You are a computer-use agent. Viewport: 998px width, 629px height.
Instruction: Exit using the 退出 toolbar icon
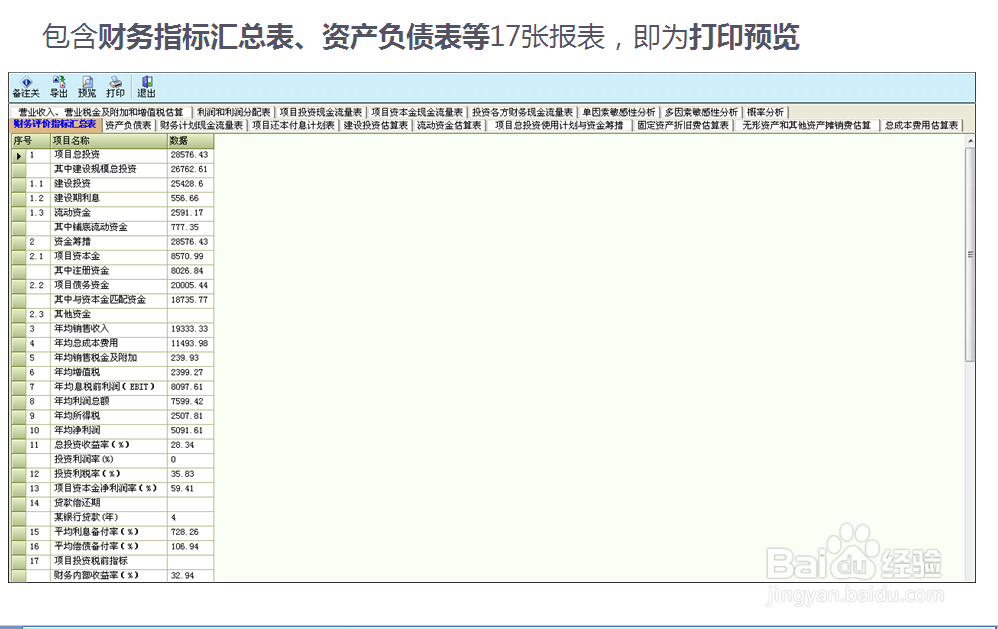(147, 84)
